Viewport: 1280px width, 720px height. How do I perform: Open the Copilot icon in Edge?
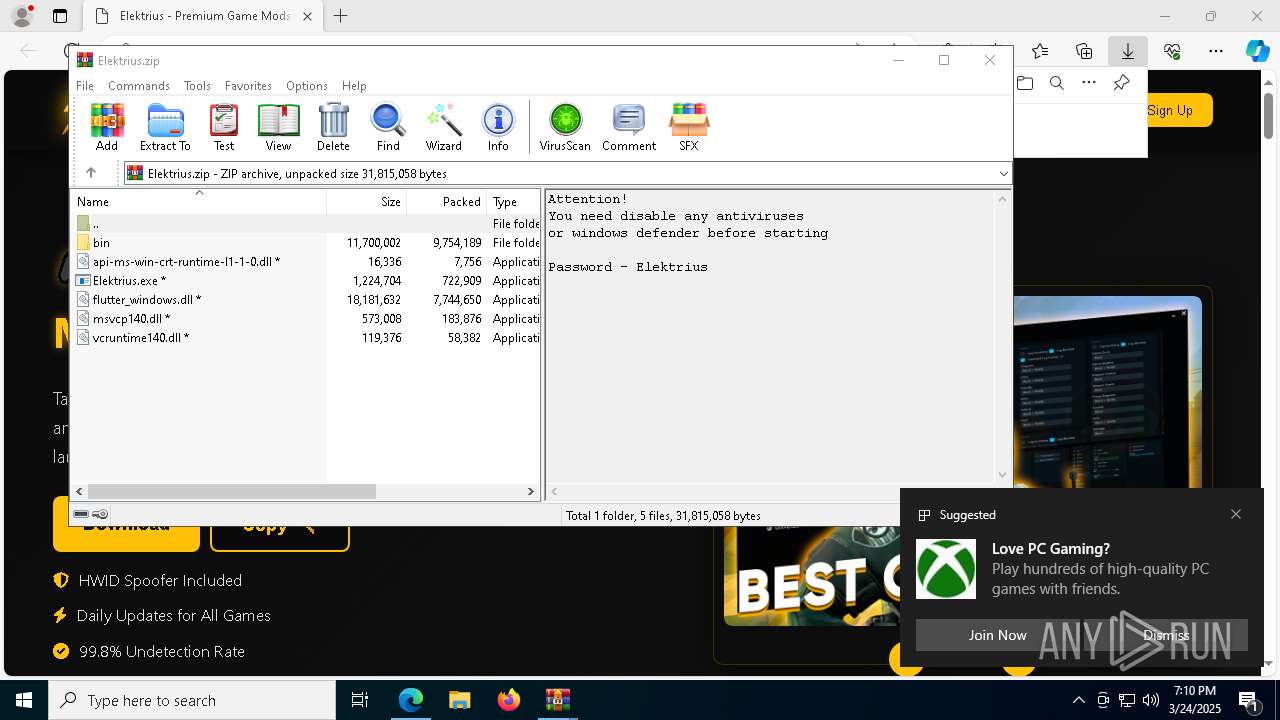(1257, 51)
